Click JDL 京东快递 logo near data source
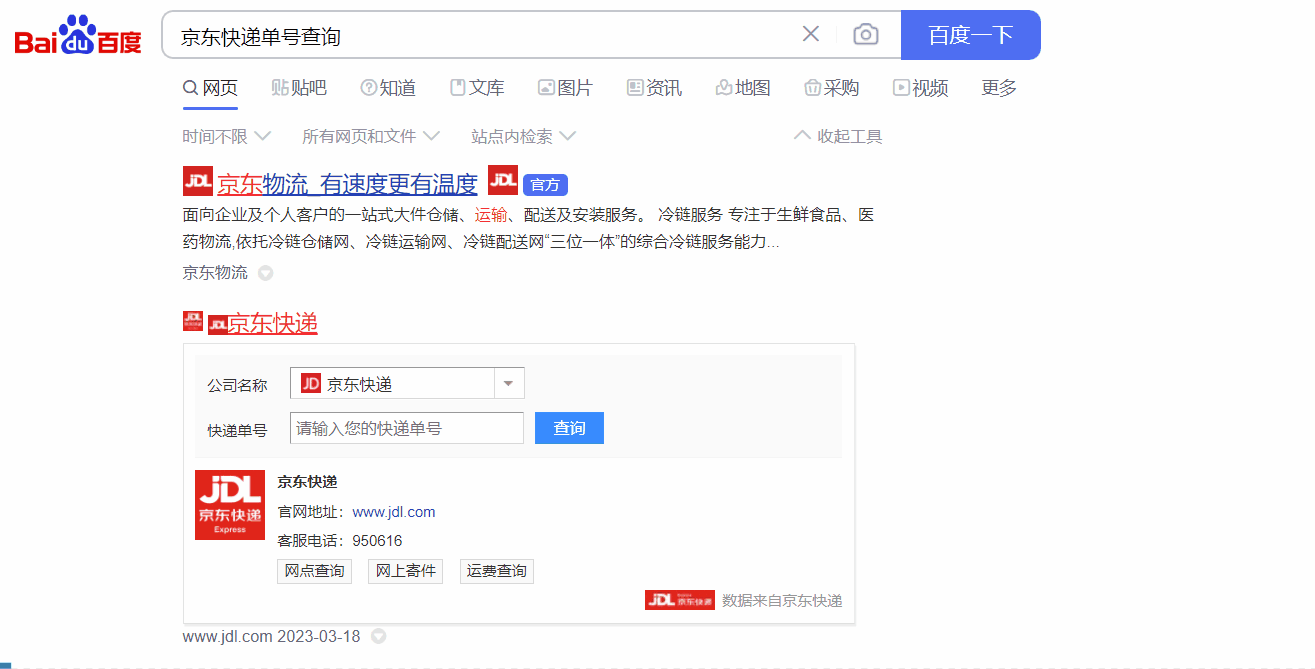1315x669 pixels. [680, 600]
